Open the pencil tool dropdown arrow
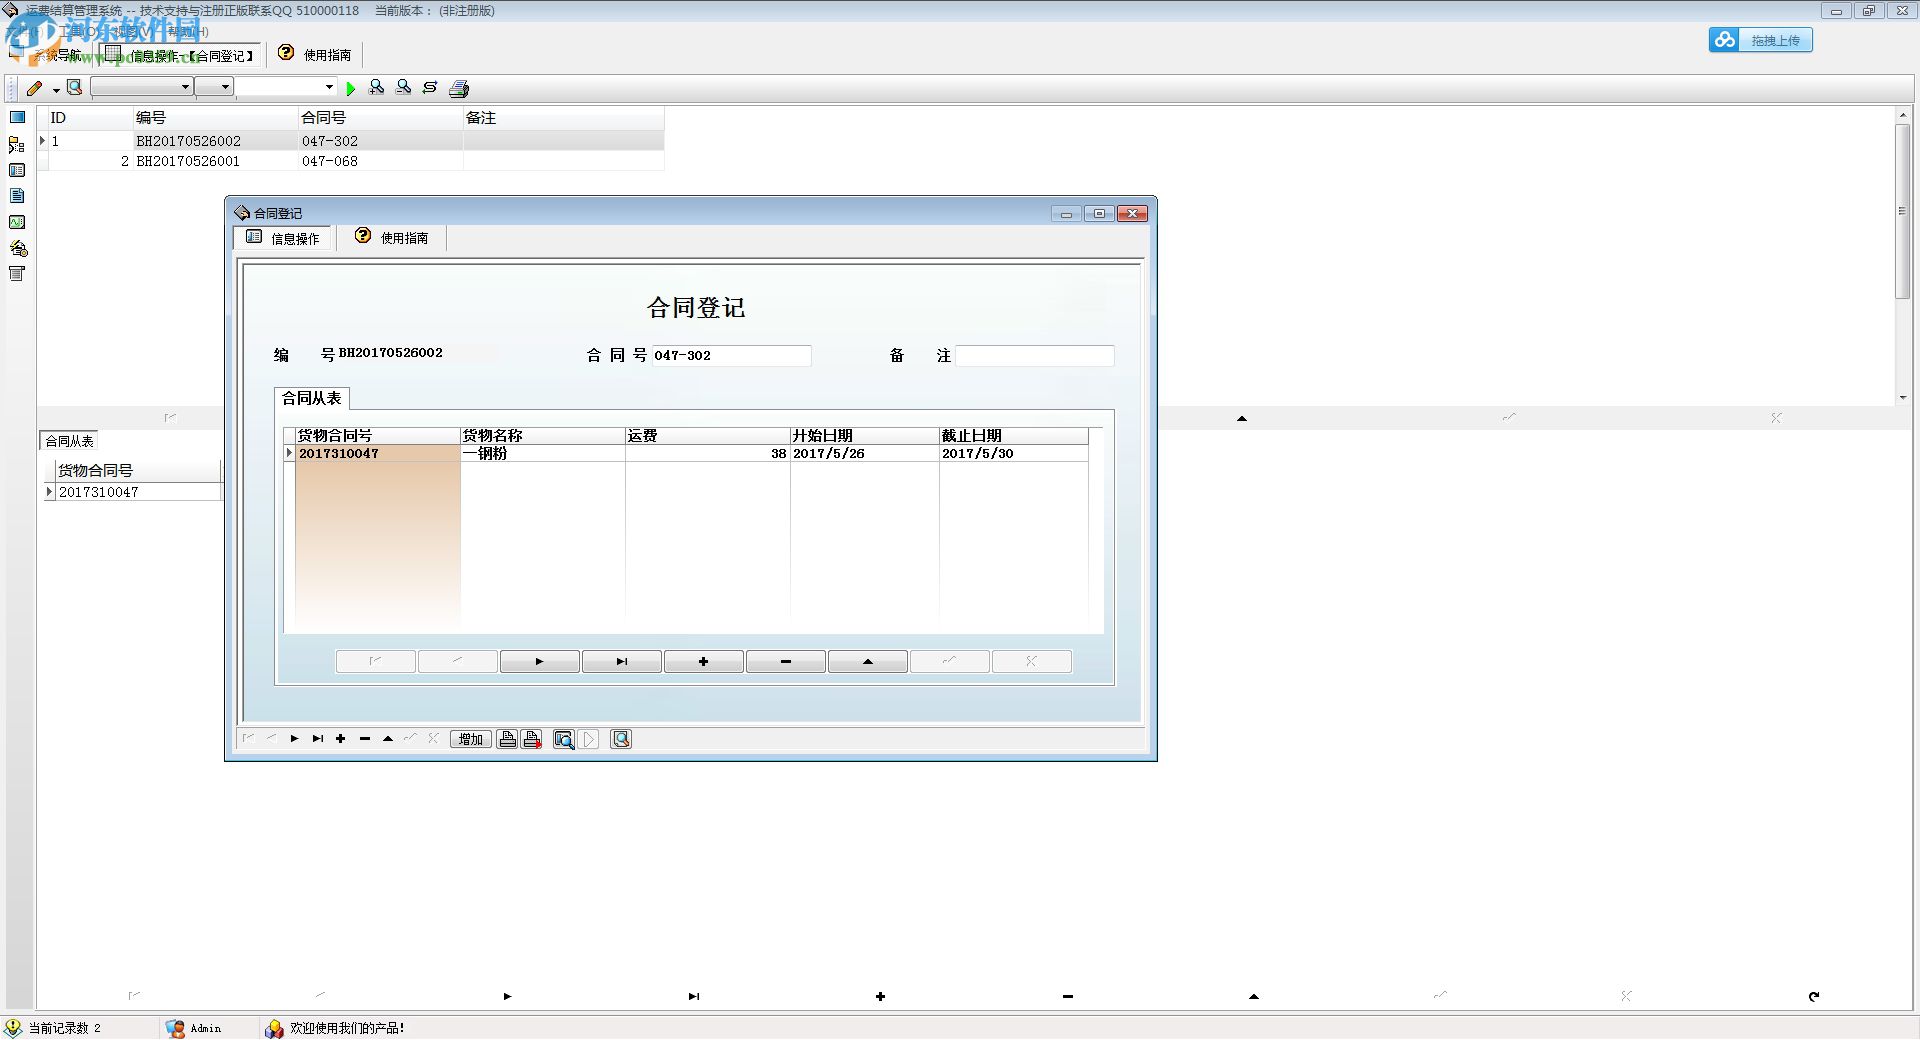The width and height of the screenshot is (1920, 1040). click(56, 89)
